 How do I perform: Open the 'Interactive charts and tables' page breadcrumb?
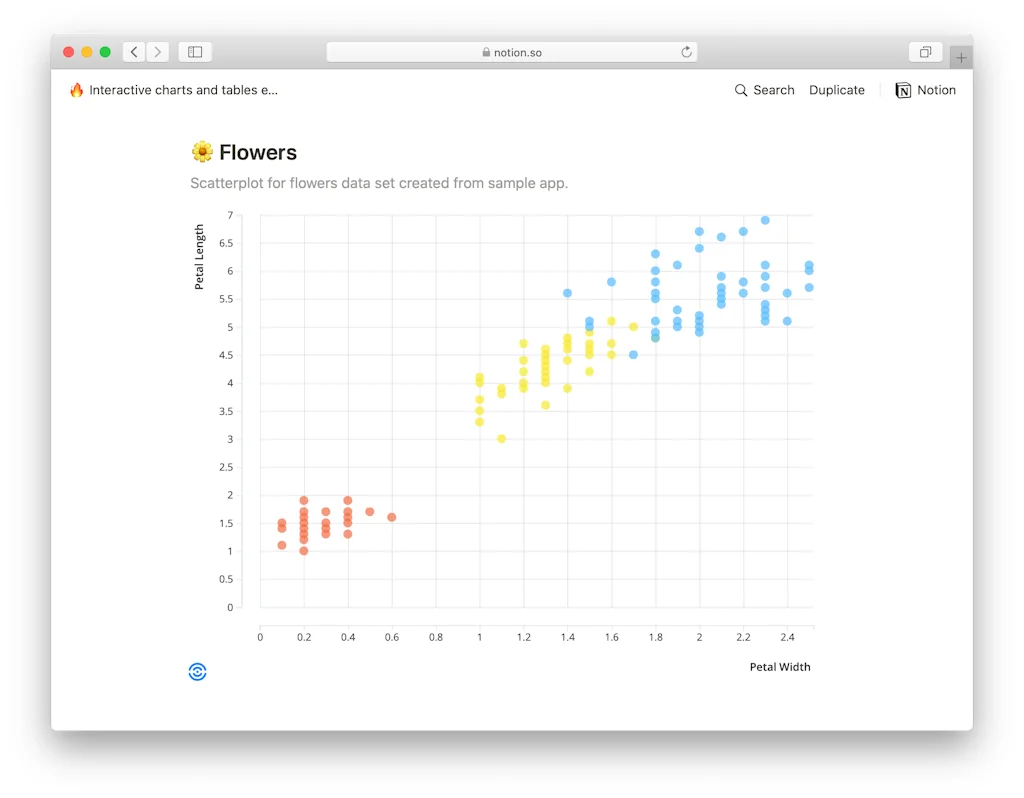(x=183, y=90)
